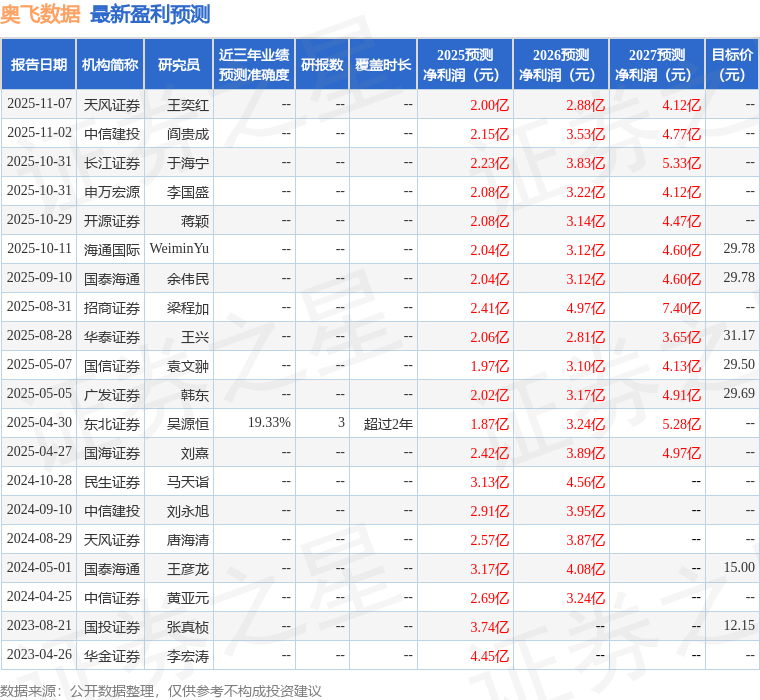
Task: Click the date cell 2025-05-07
Action: point(39,365)
